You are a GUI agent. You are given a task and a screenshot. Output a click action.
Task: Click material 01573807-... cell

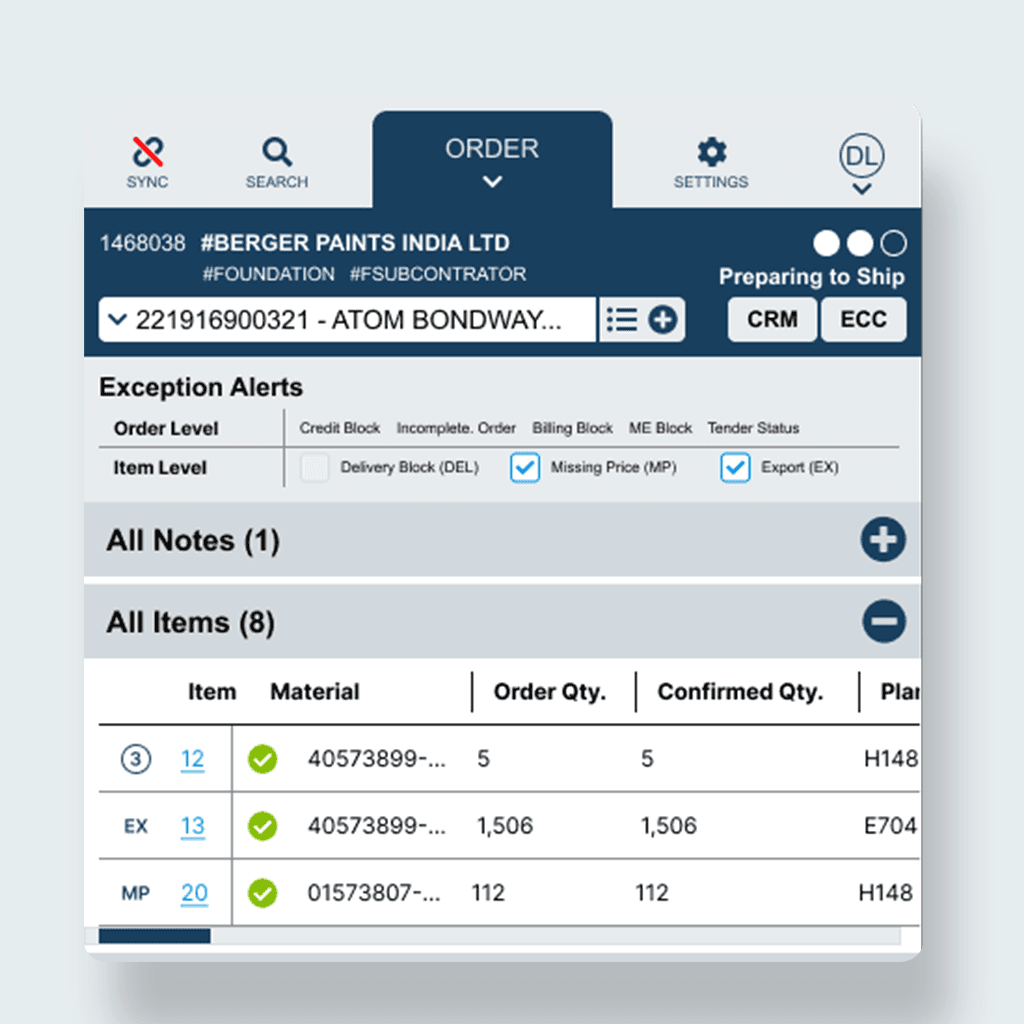[x=374, y=893]
